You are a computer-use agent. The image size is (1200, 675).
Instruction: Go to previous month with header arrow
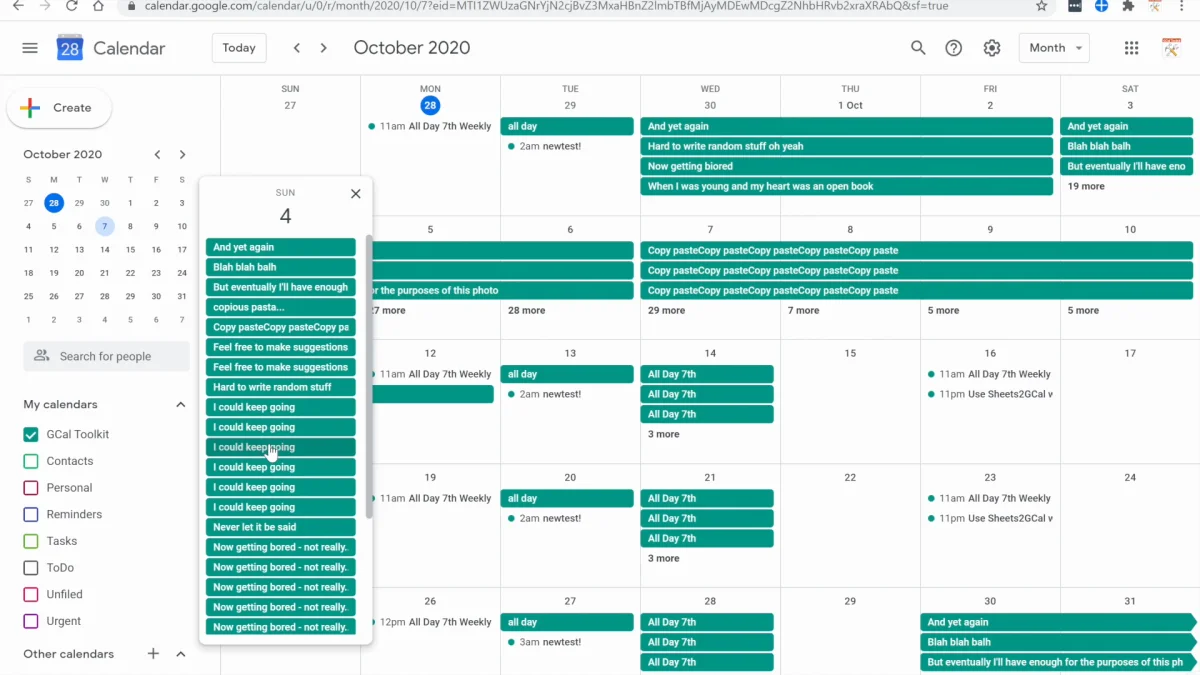point(297,48)
